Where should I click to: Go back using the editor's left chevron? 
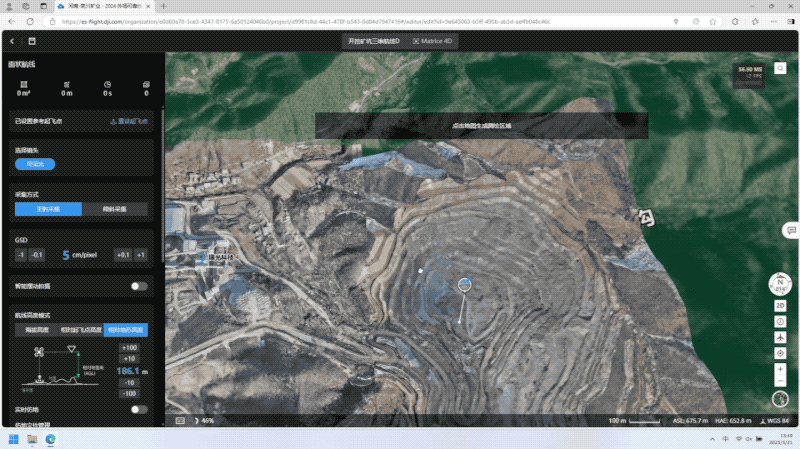(x=12, y=41)
